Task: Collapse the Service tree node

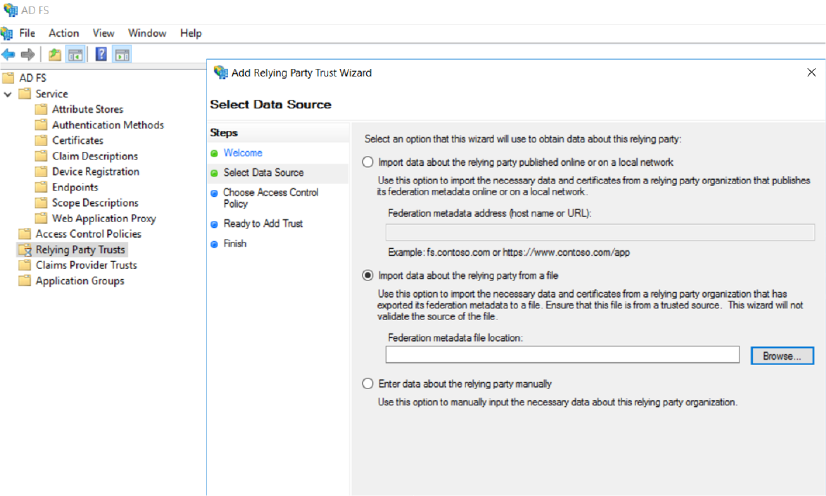Action: 8,94
